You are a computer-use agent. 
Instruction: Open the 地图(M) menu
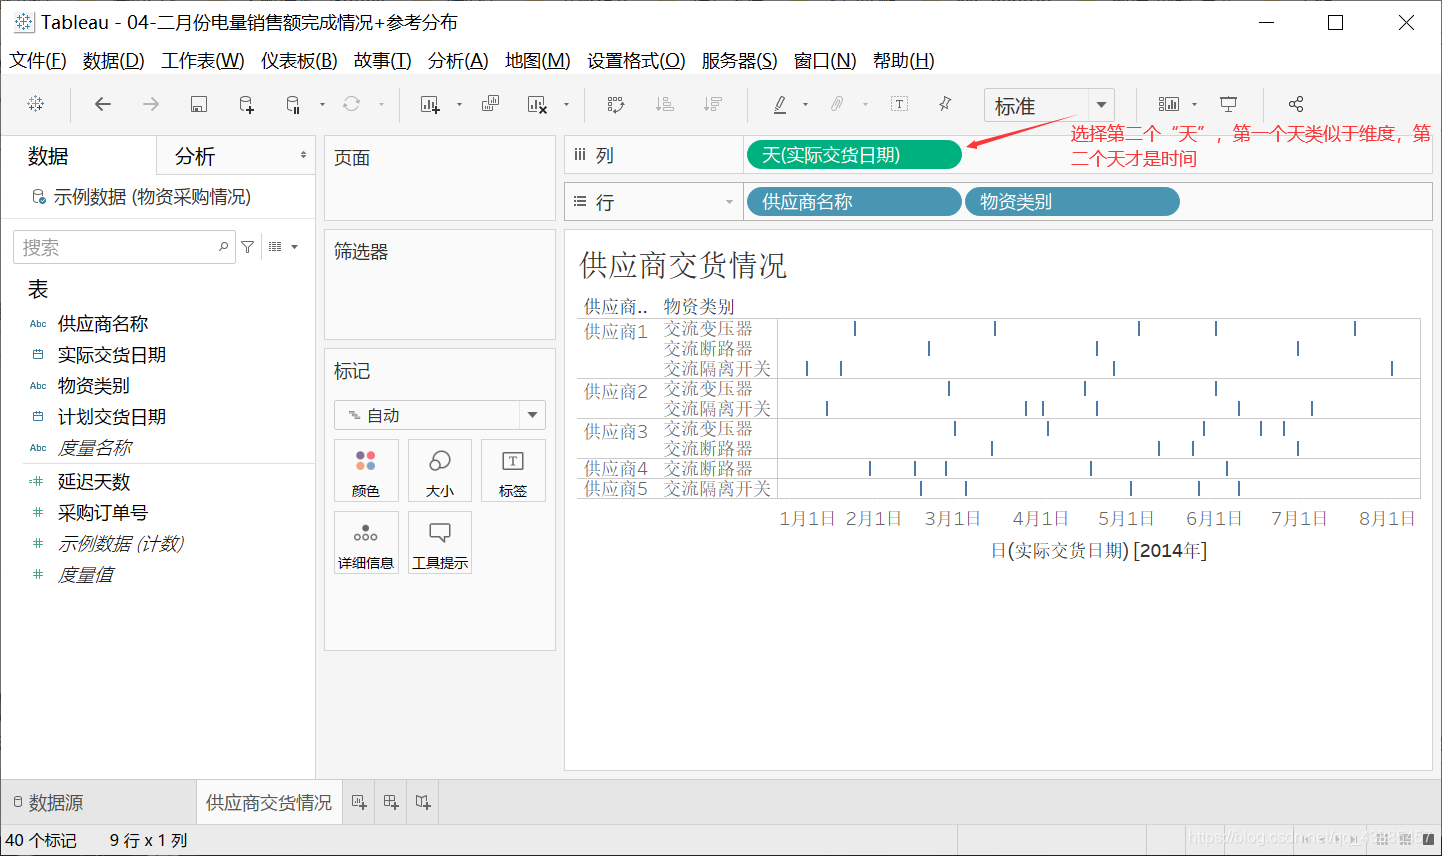pos(538,61)
